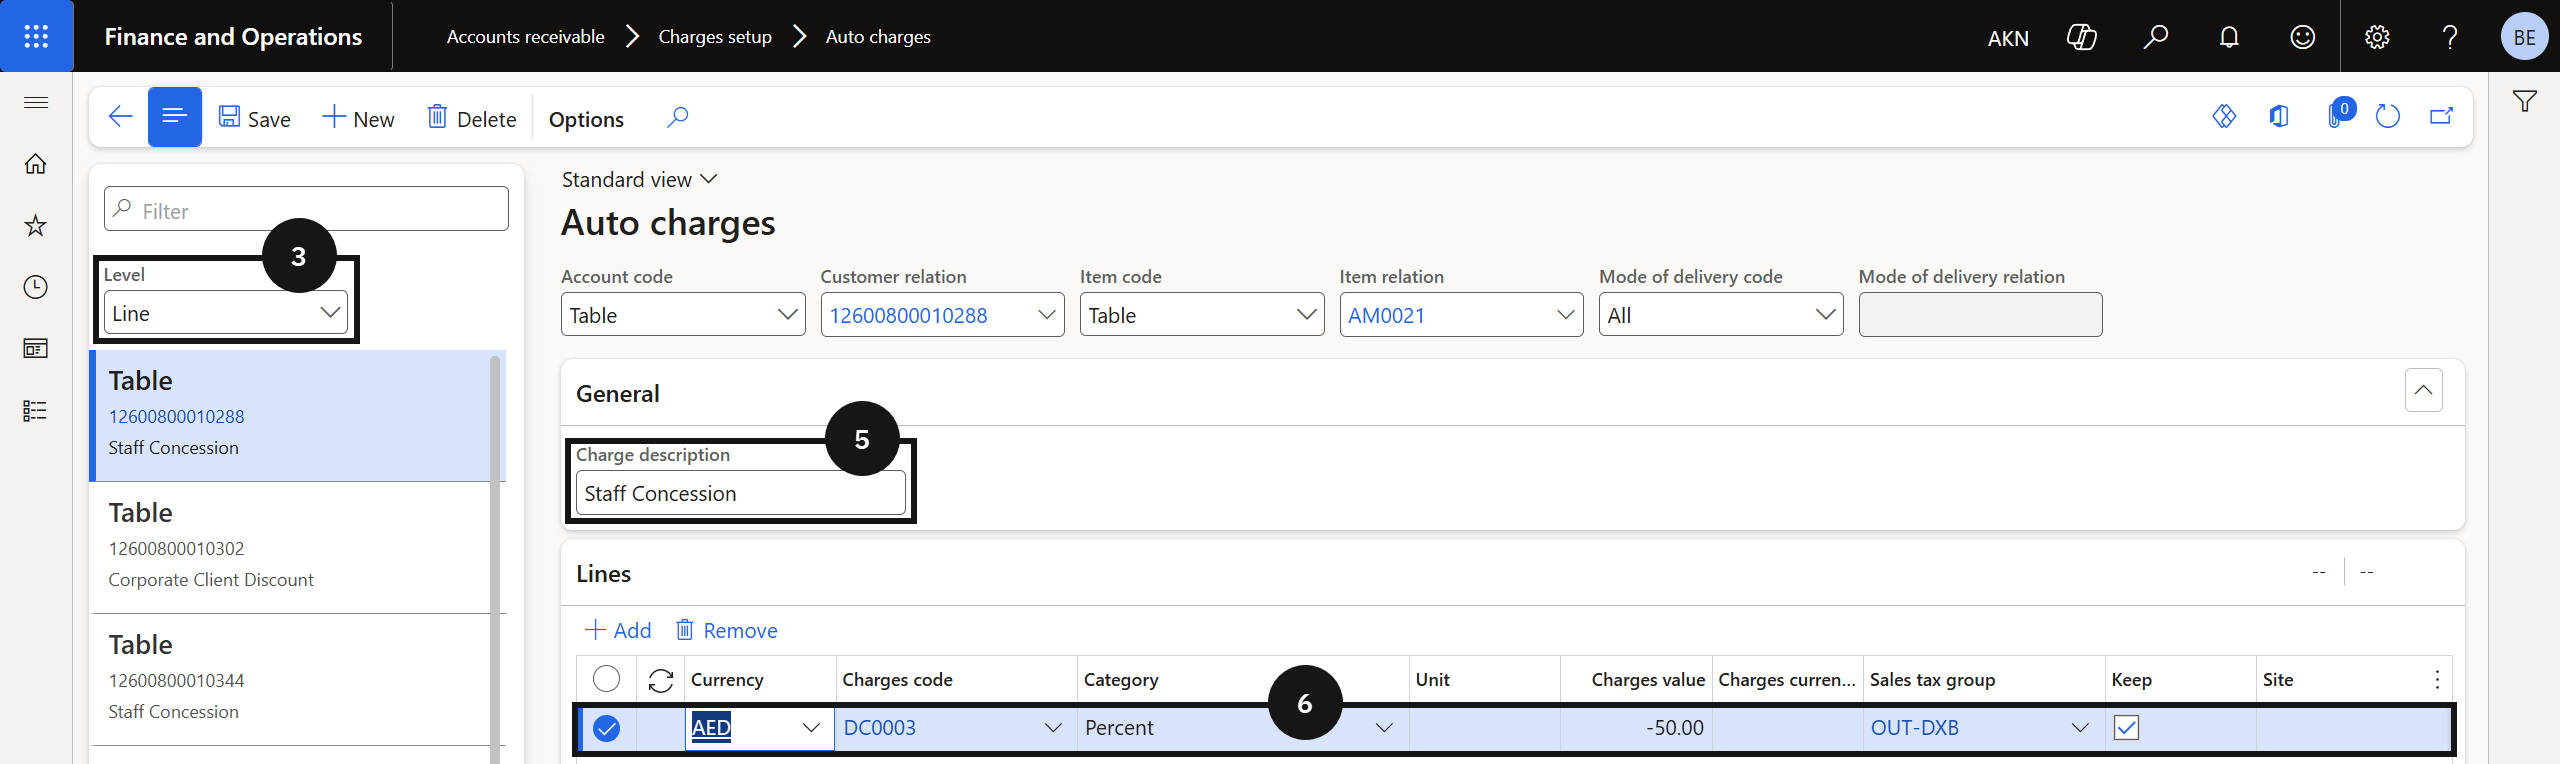The height and width of the screenshot is (764, 2560).
Task: Select the AED line row checkmark
Action: pos(606,728)
